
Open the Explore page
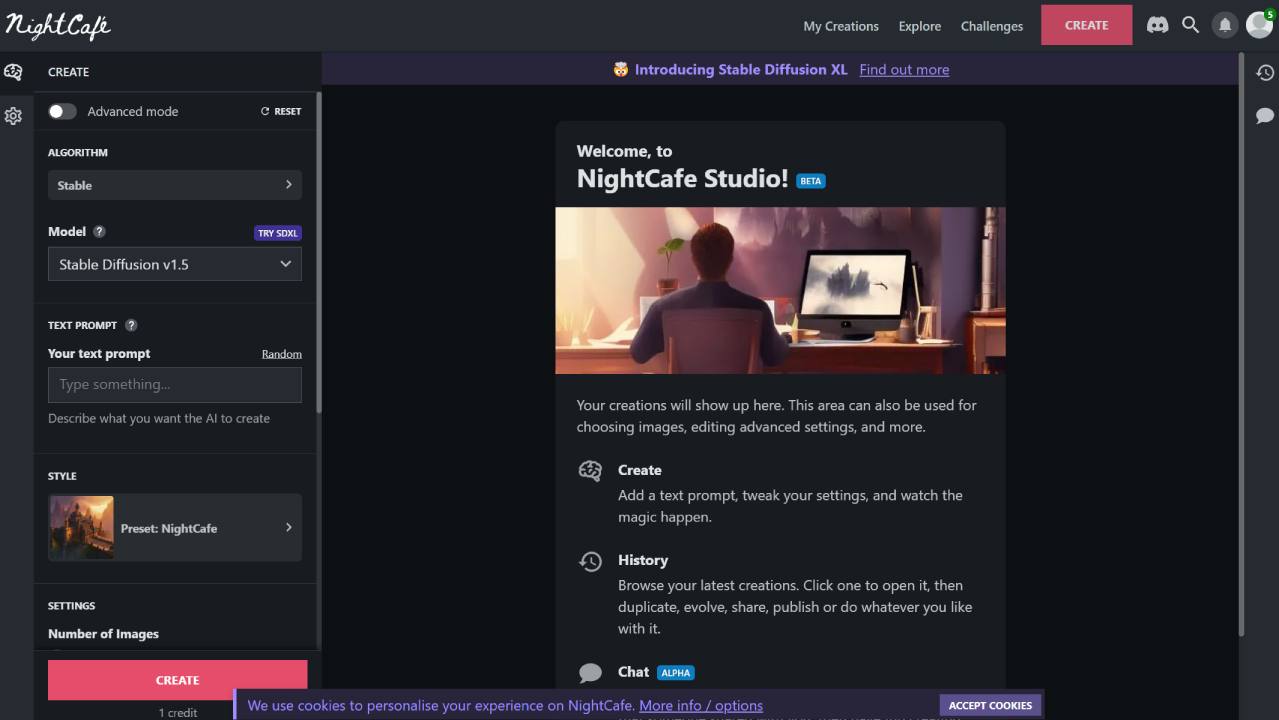pyautogui.click(x=920, y=26)
